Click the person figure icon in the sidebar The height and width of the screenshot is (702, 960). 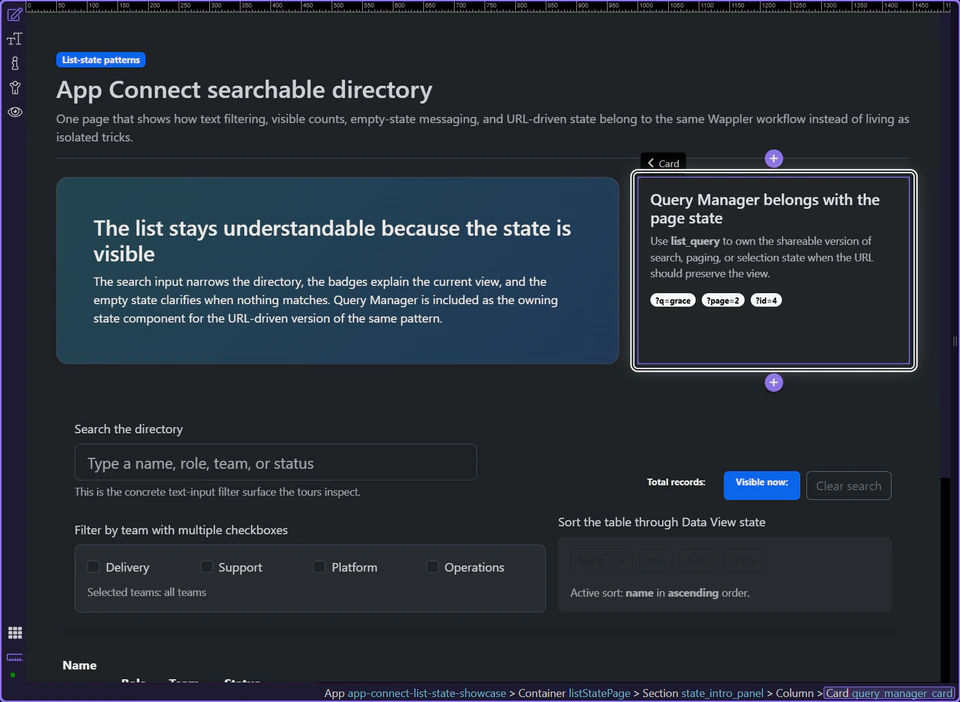pyautogui.click(x=15, y=88)
